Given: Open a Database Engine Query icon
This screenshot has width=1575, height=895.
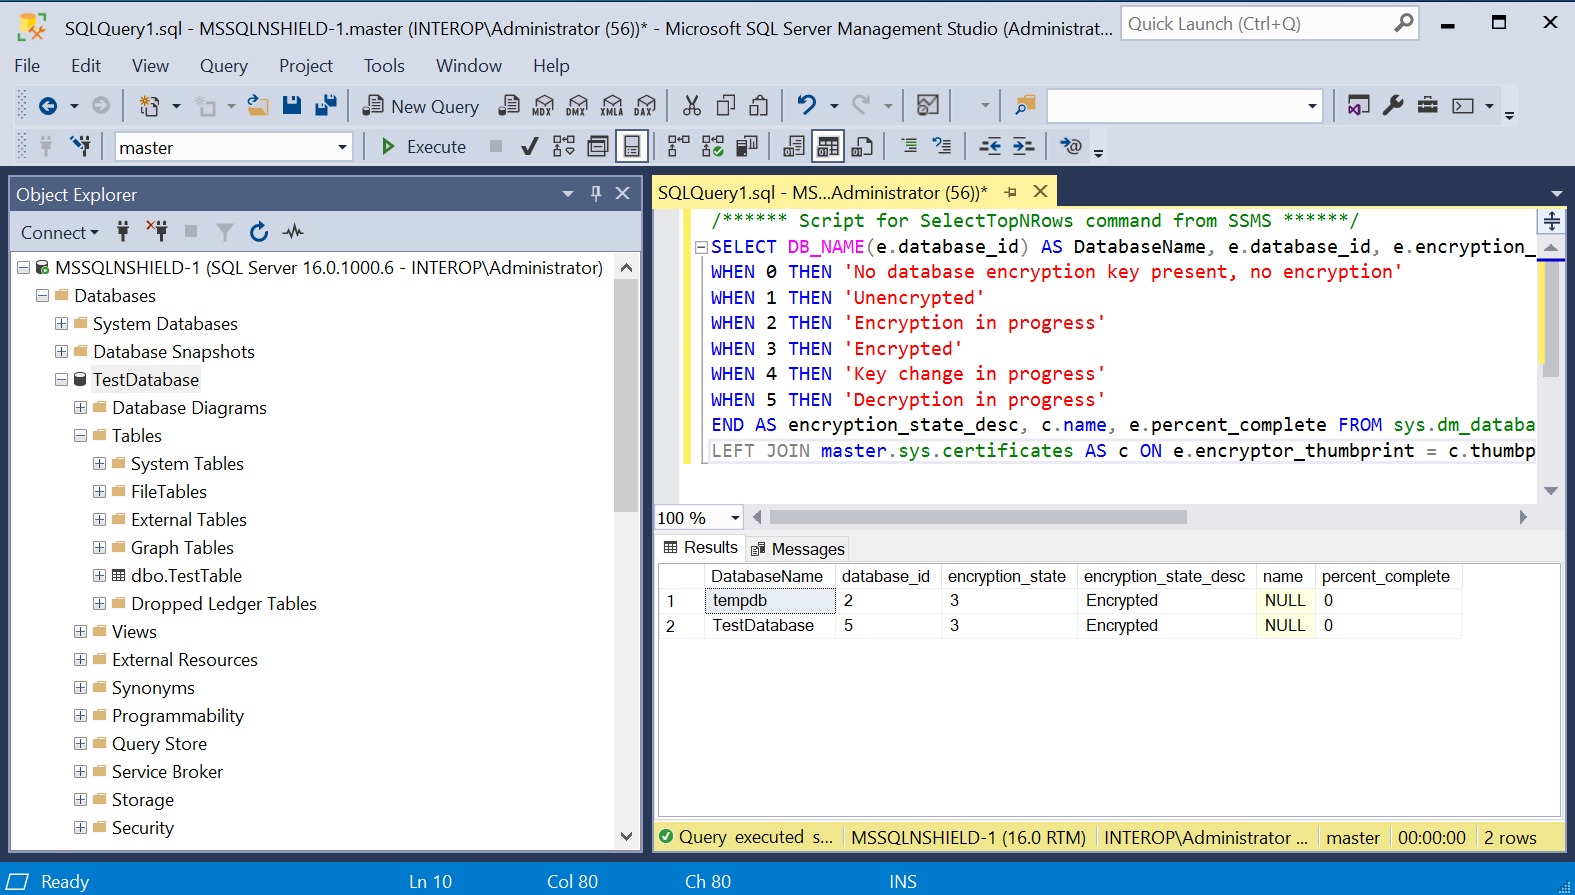Looking at the screenshot, I should pos(509,105).
